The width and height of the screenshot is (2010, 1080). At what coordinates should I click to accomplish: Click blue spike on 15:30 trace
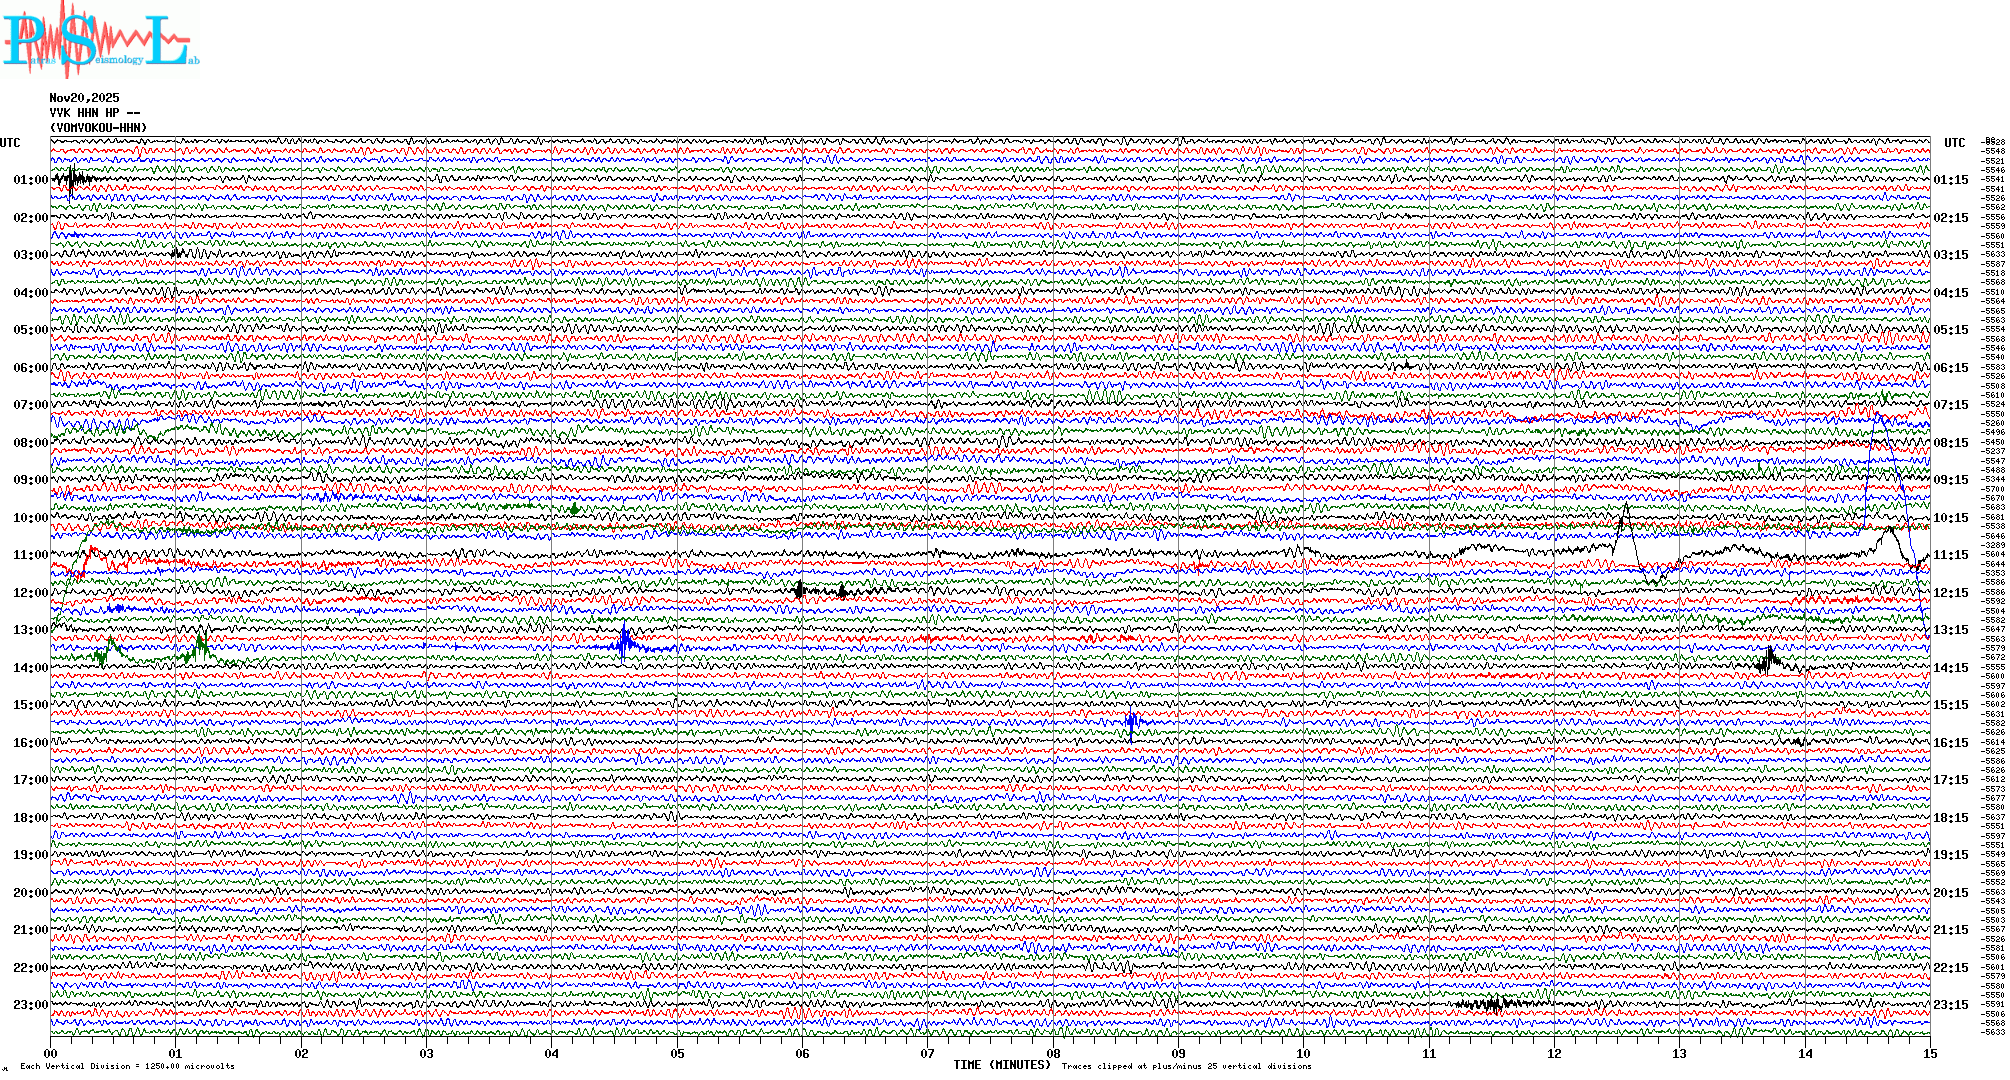[x=1131, y=722]
